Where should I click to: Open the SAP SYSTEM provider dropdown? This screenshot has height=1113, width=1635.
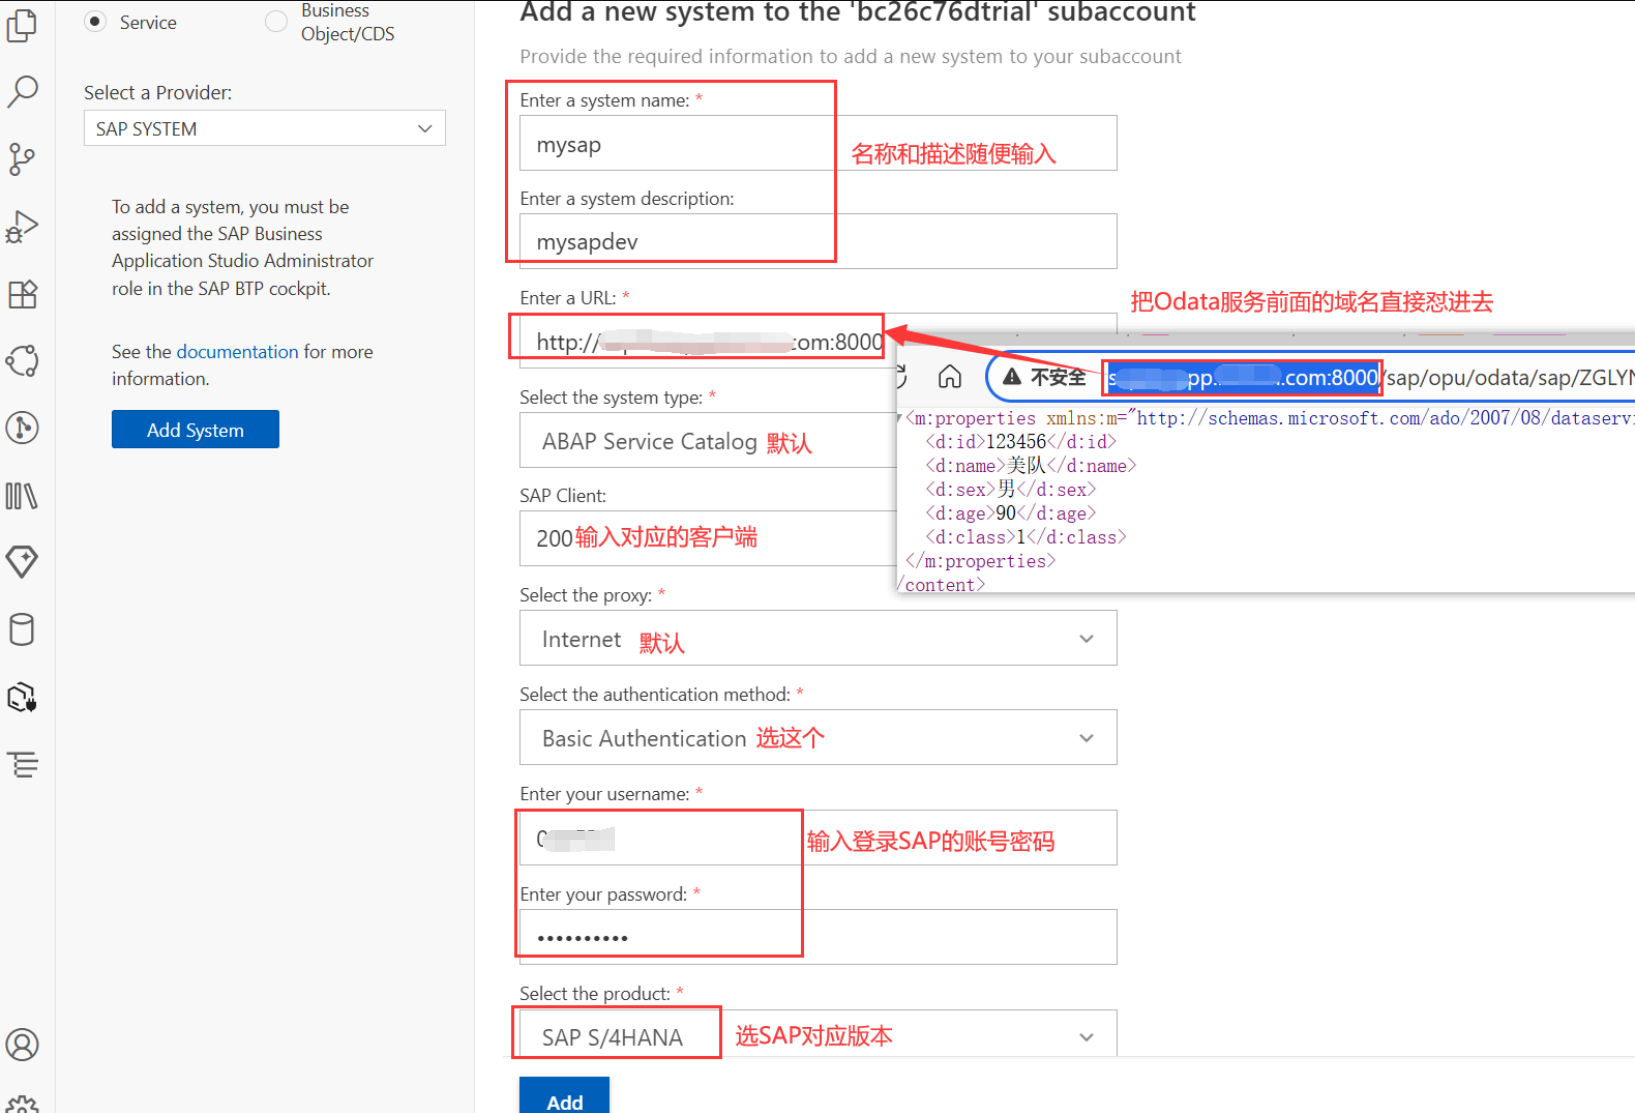tap(265, 128)
